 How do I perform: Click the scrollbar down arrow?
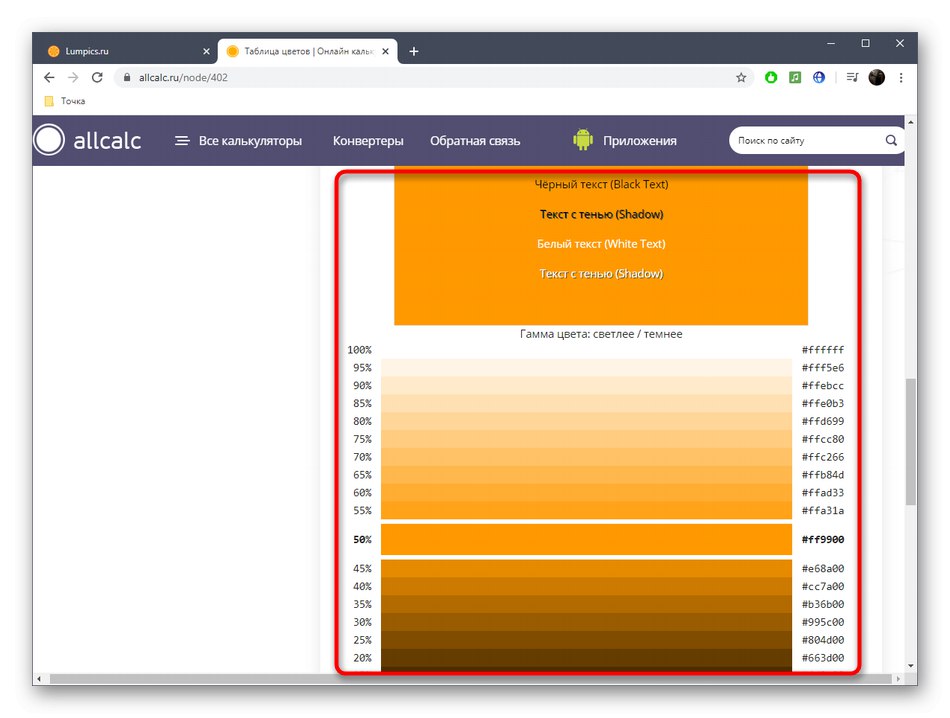tap(911, 665)
